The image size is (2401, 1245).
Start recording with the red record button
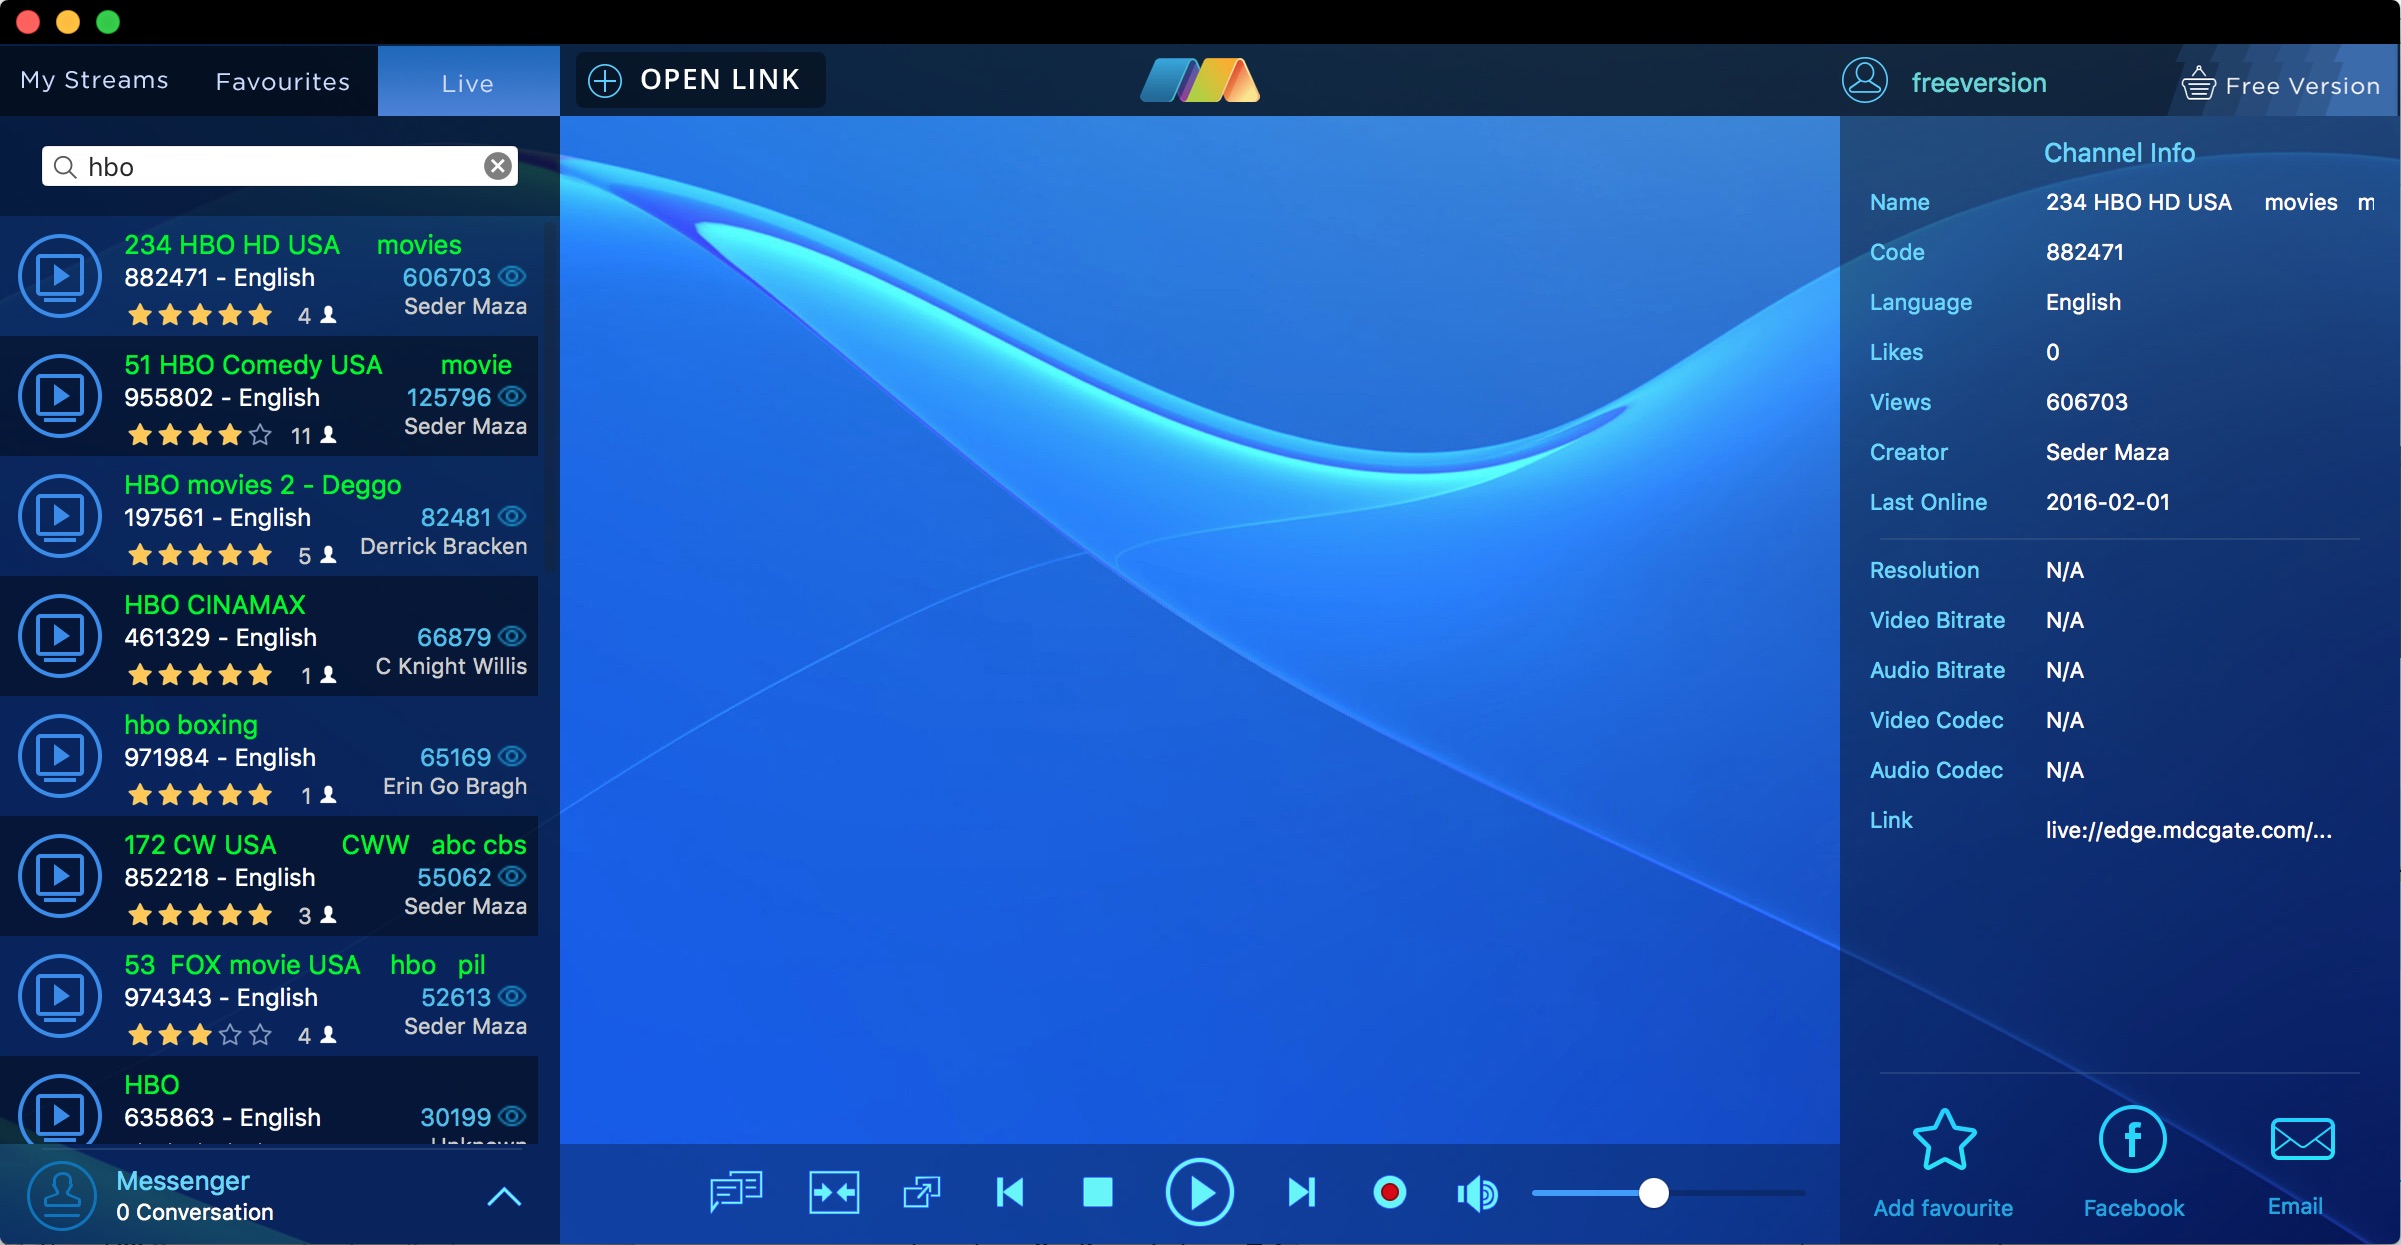[1389, 1192]
